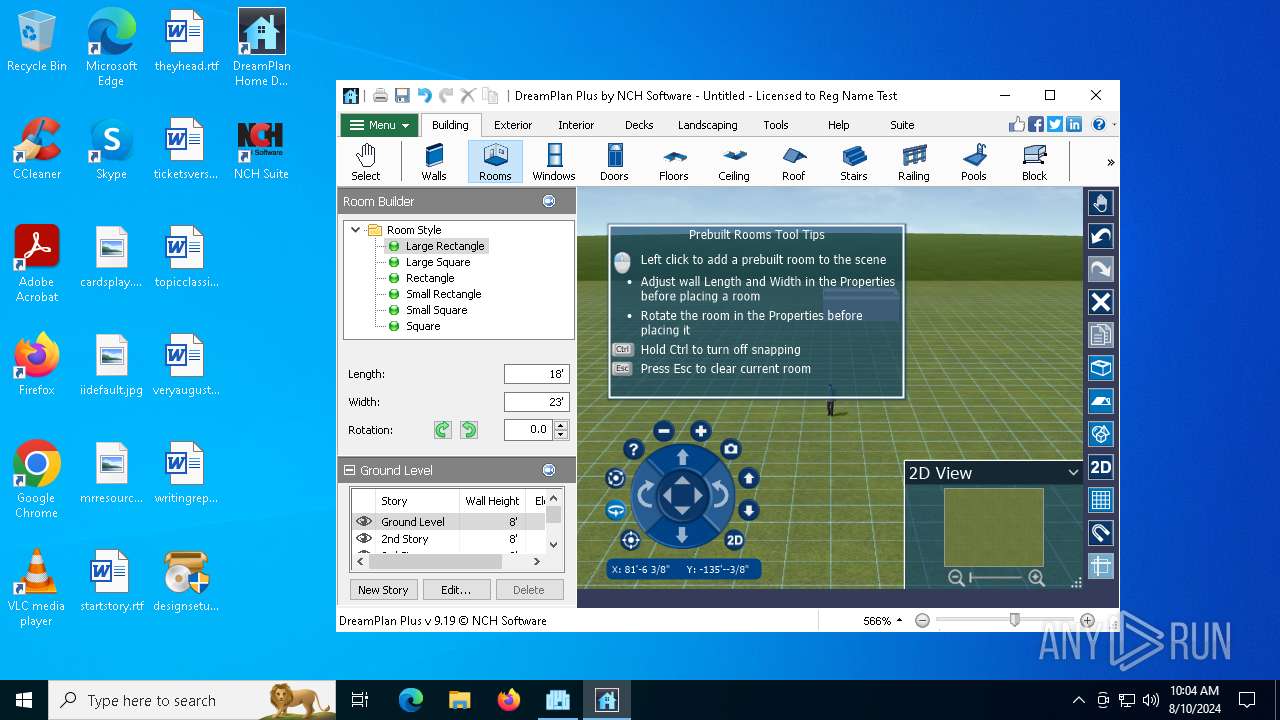Click the status bar zoom slider handle
Viewport: 1280px width, 720px height.
pos(1015,620)
